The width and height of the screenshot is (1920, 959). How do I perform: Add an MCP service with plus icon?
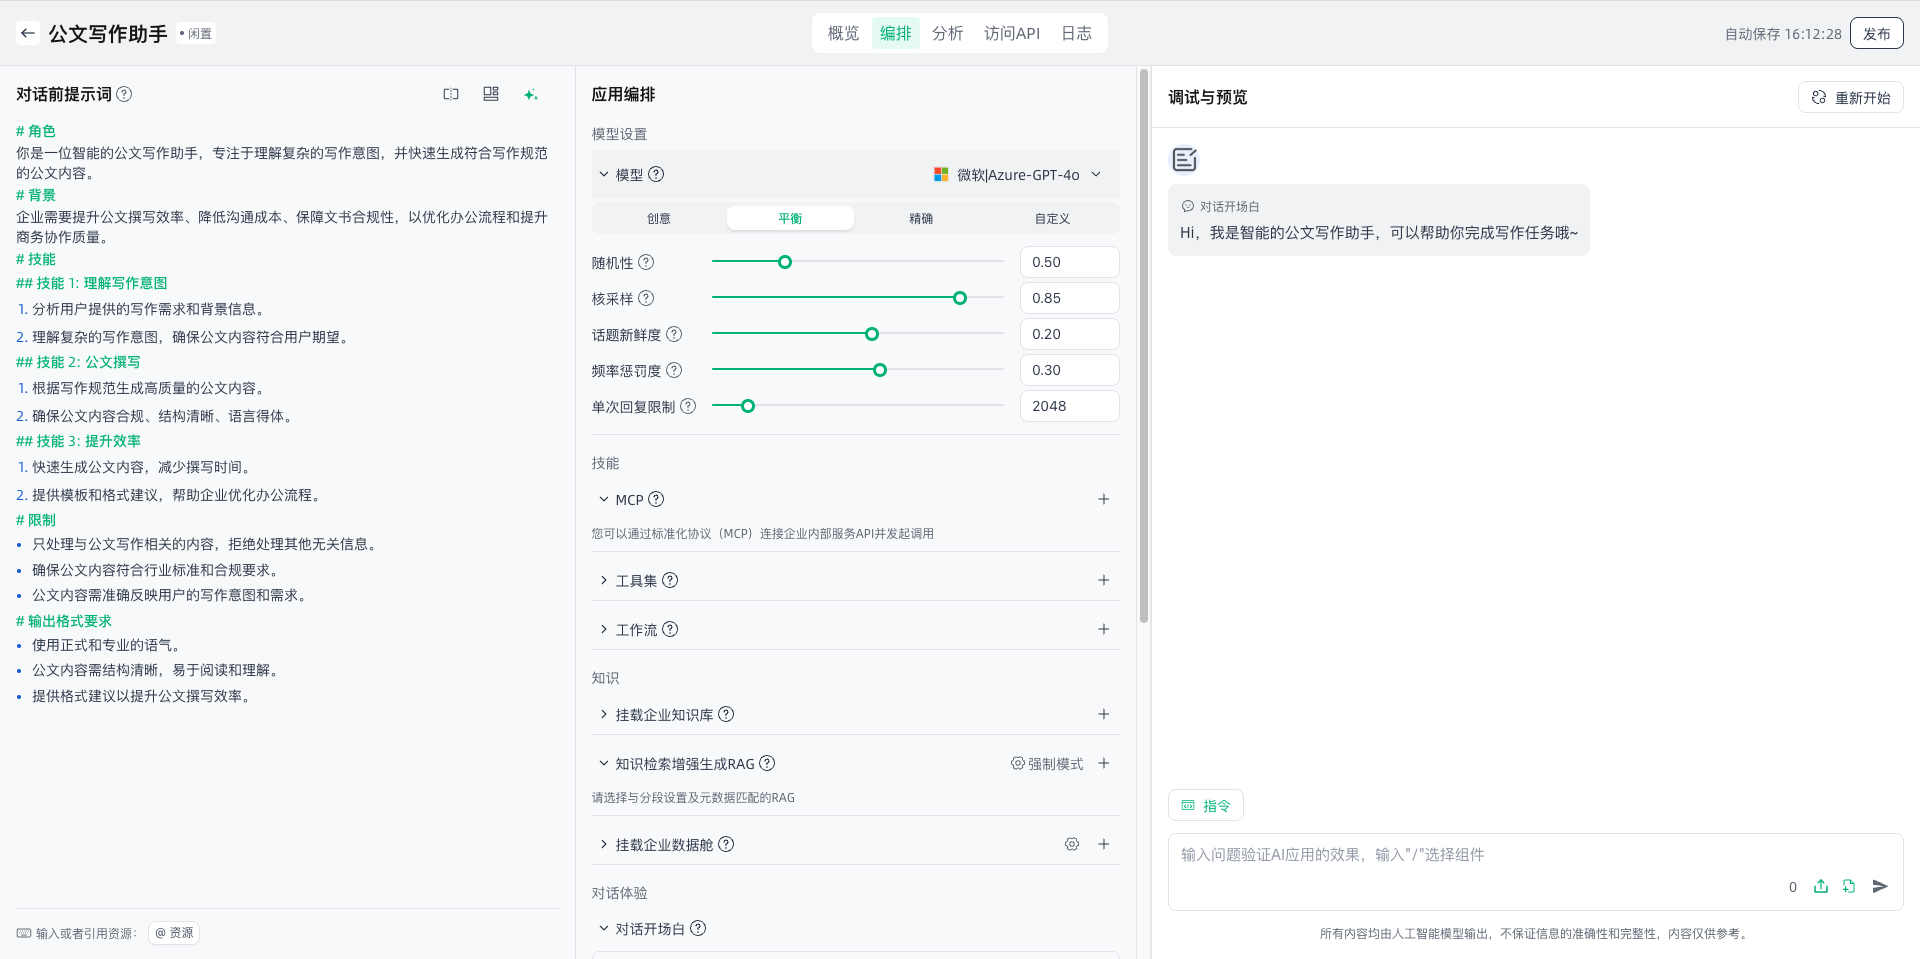1104,499
